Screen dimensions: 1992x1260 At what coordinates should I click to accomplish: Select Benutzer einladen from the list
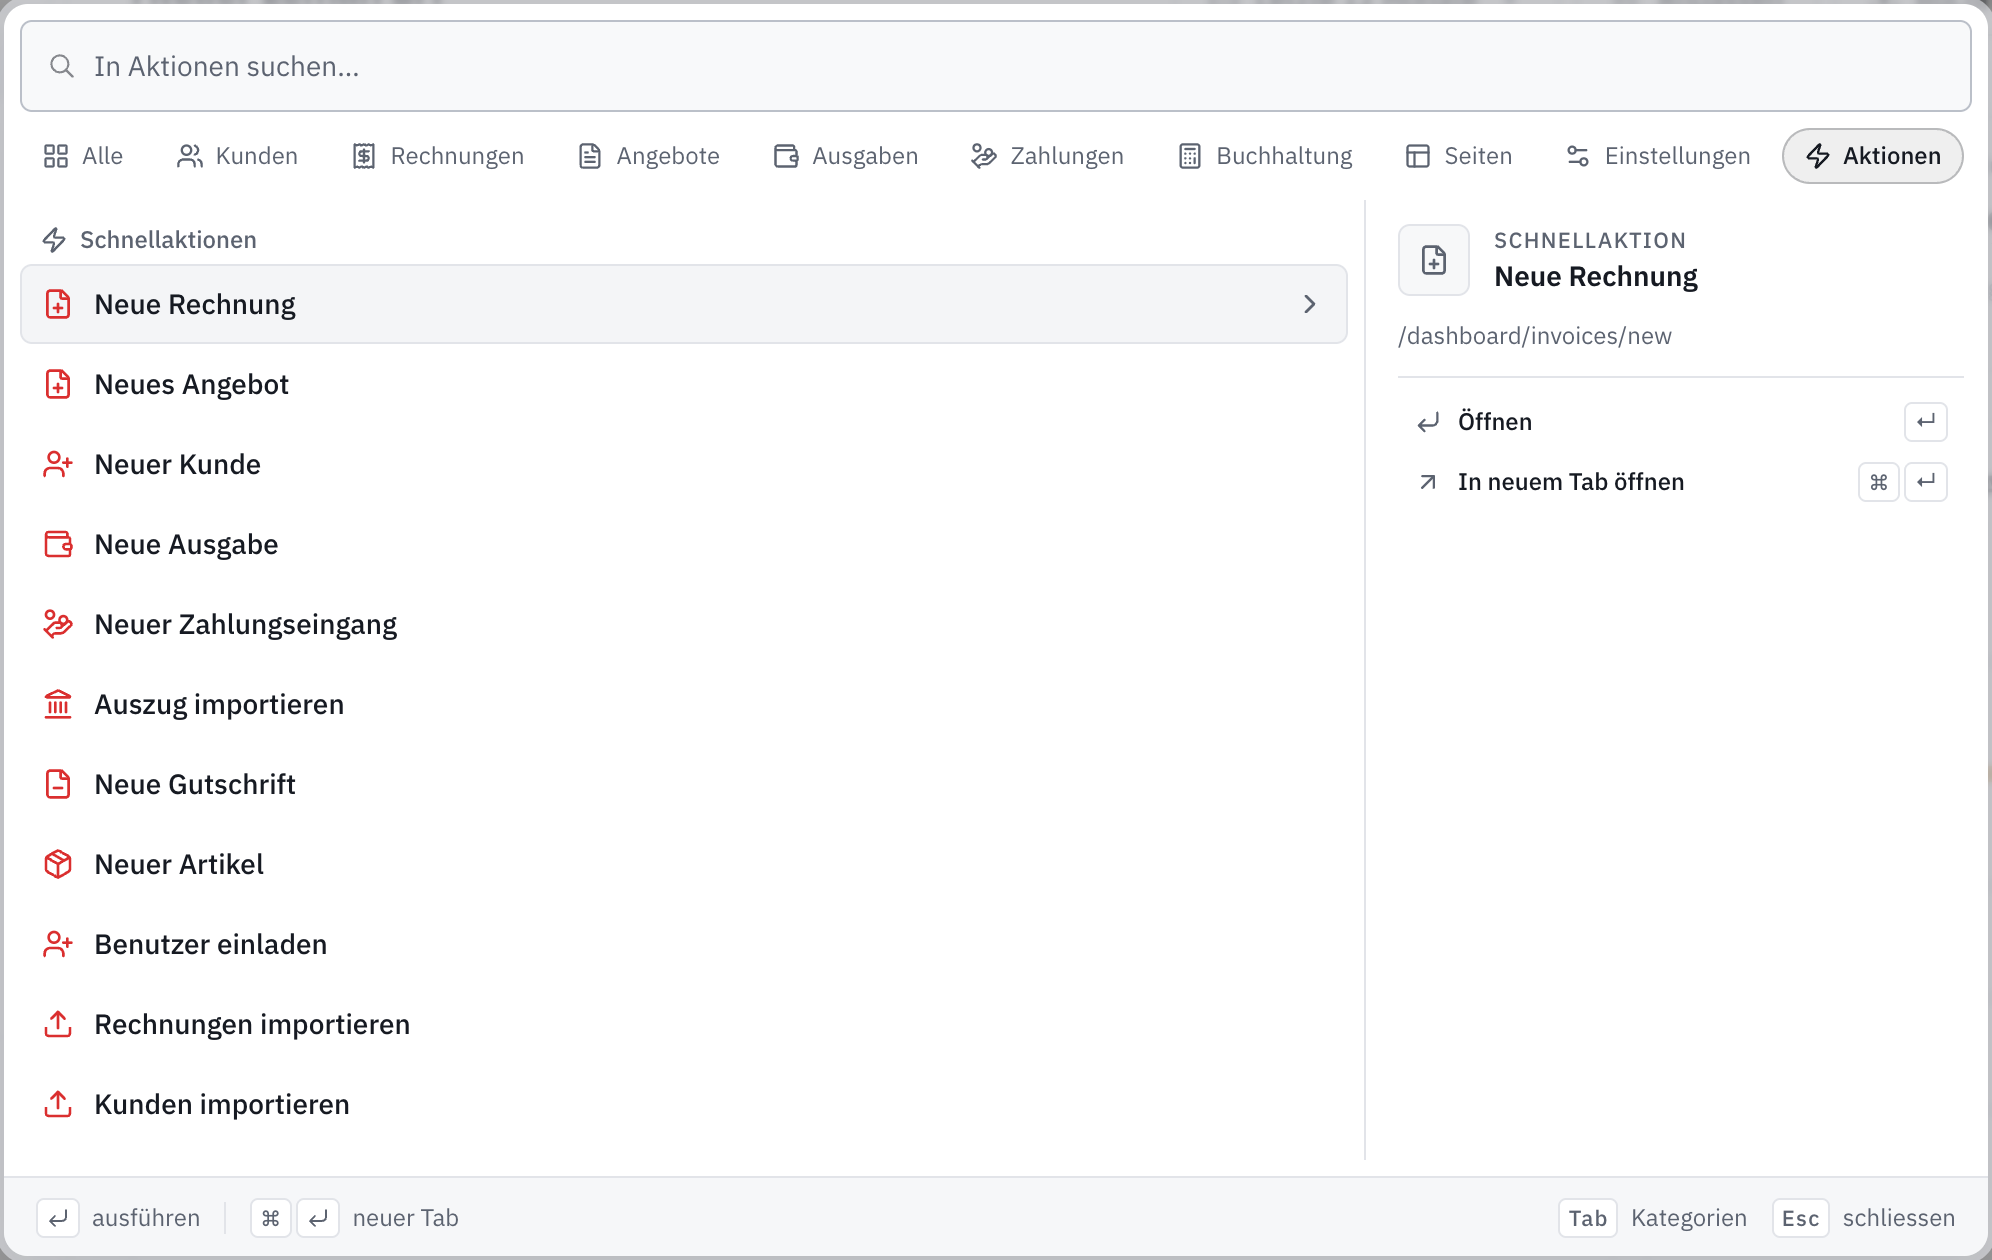click(684, 944)
